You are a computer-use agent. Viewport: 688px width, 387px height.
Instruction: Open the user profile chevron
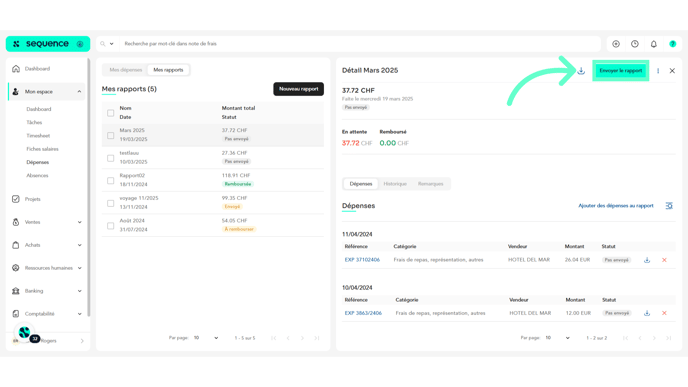point(82,341)
